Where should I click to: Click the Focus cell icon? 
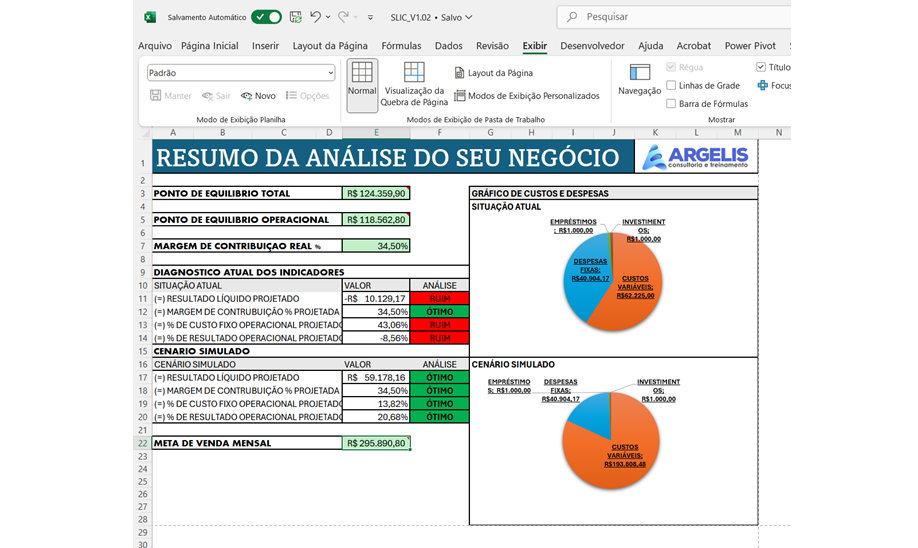(762, 85)
